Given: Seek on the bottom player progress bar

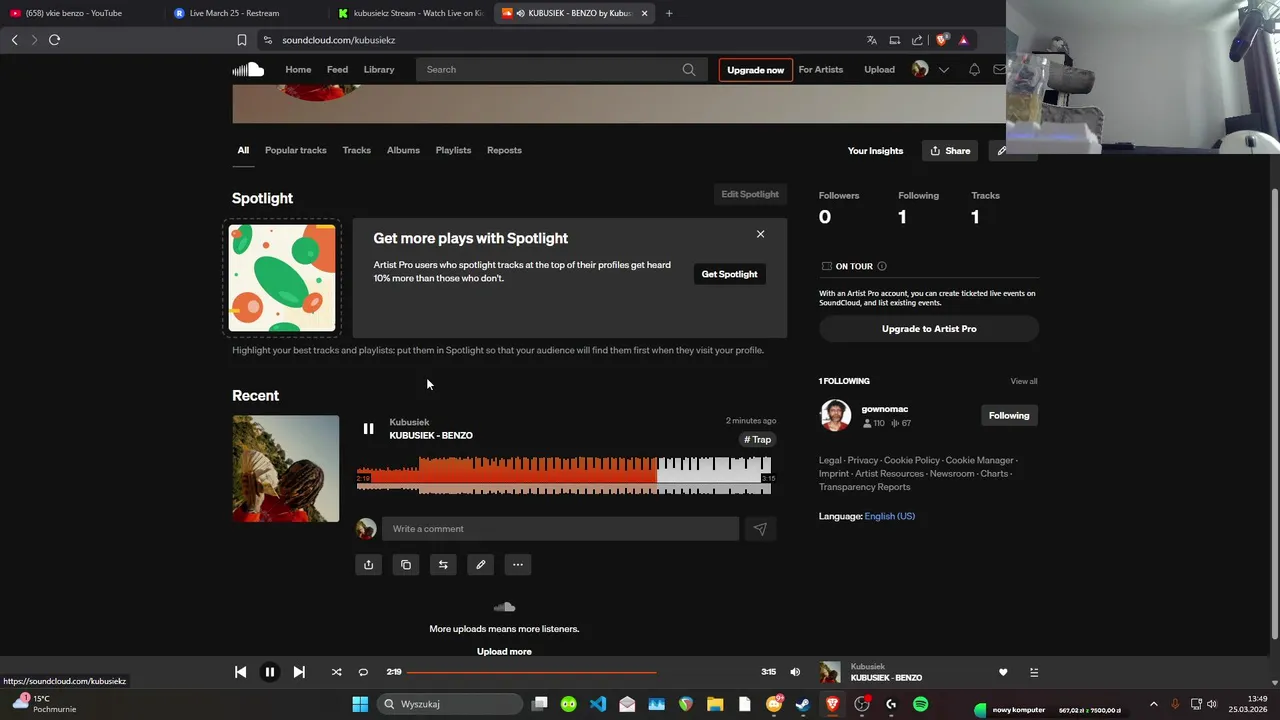Looking at the screenshot, I should [581, 672].
